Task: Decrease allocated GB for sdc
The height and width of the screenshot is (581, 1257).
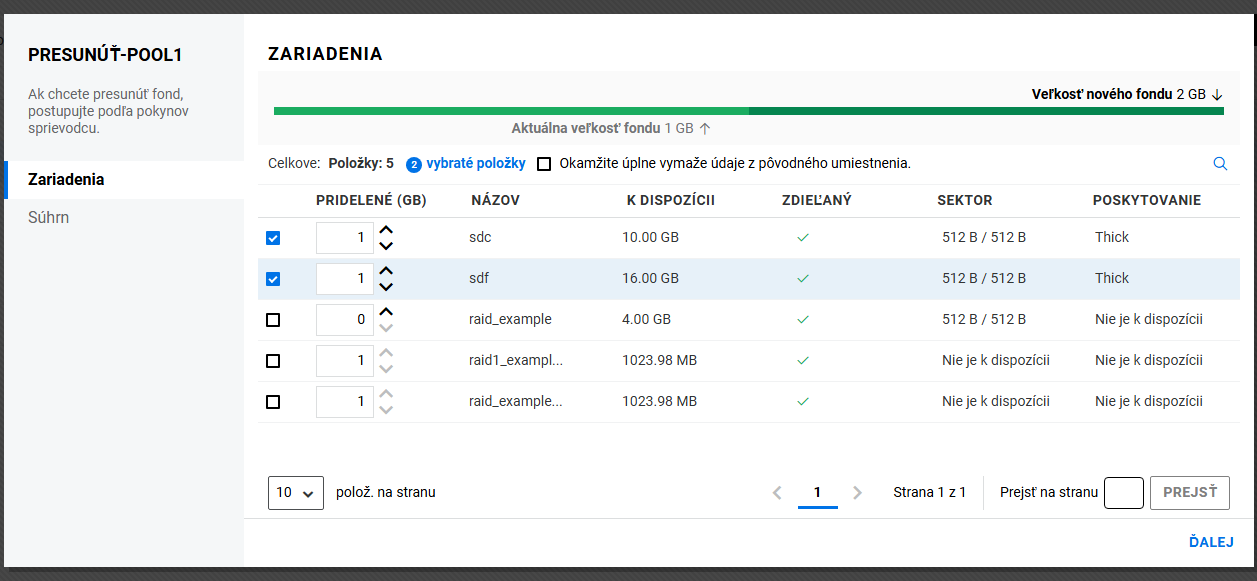Action: click(x=386, y=245)
